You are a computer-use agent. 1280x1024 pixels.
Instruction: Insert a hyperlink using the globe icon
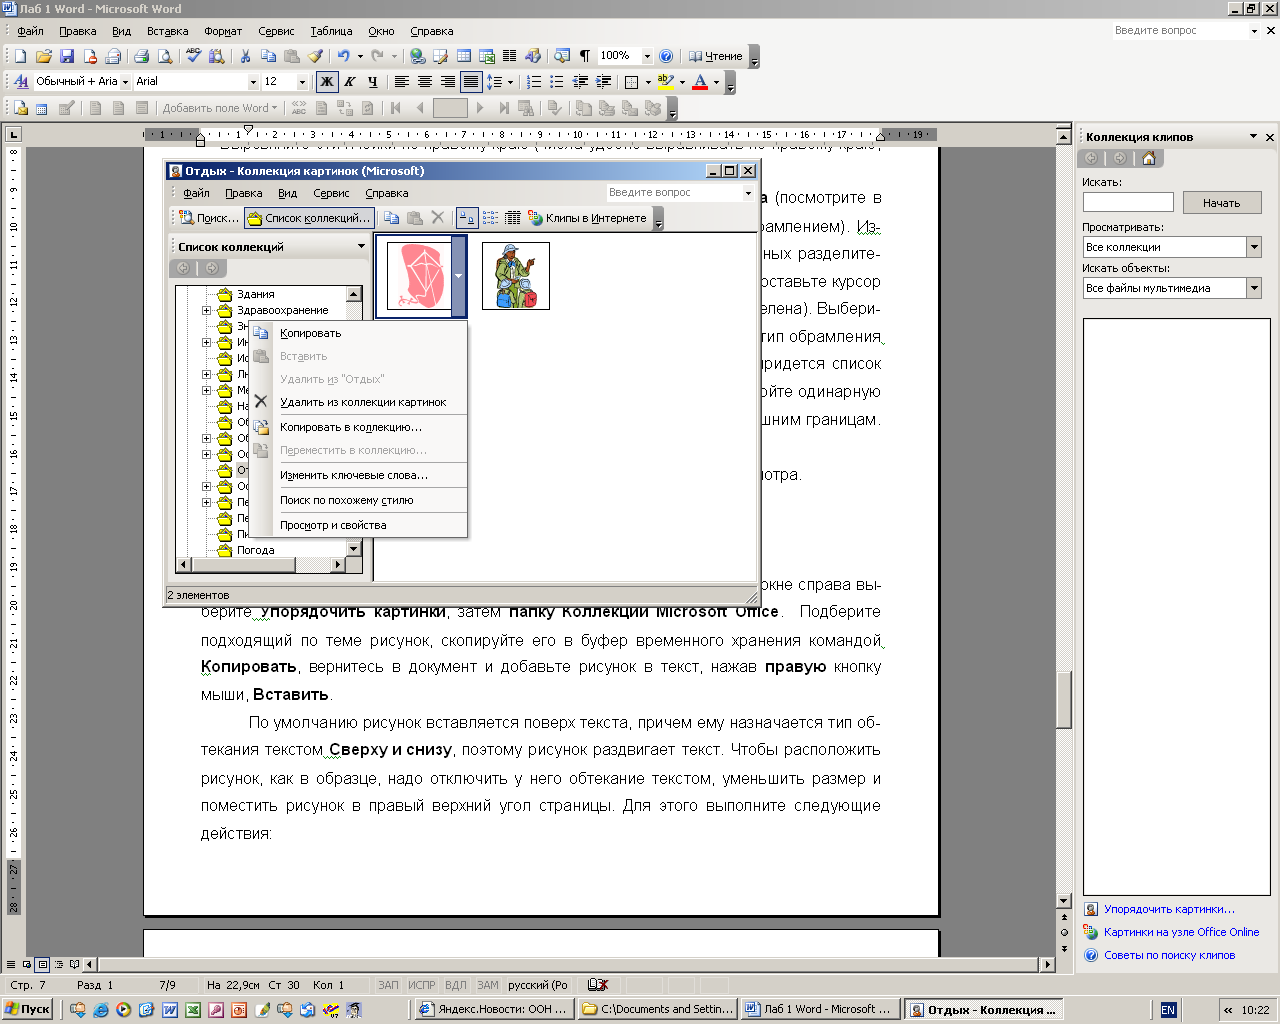(418, 56)
